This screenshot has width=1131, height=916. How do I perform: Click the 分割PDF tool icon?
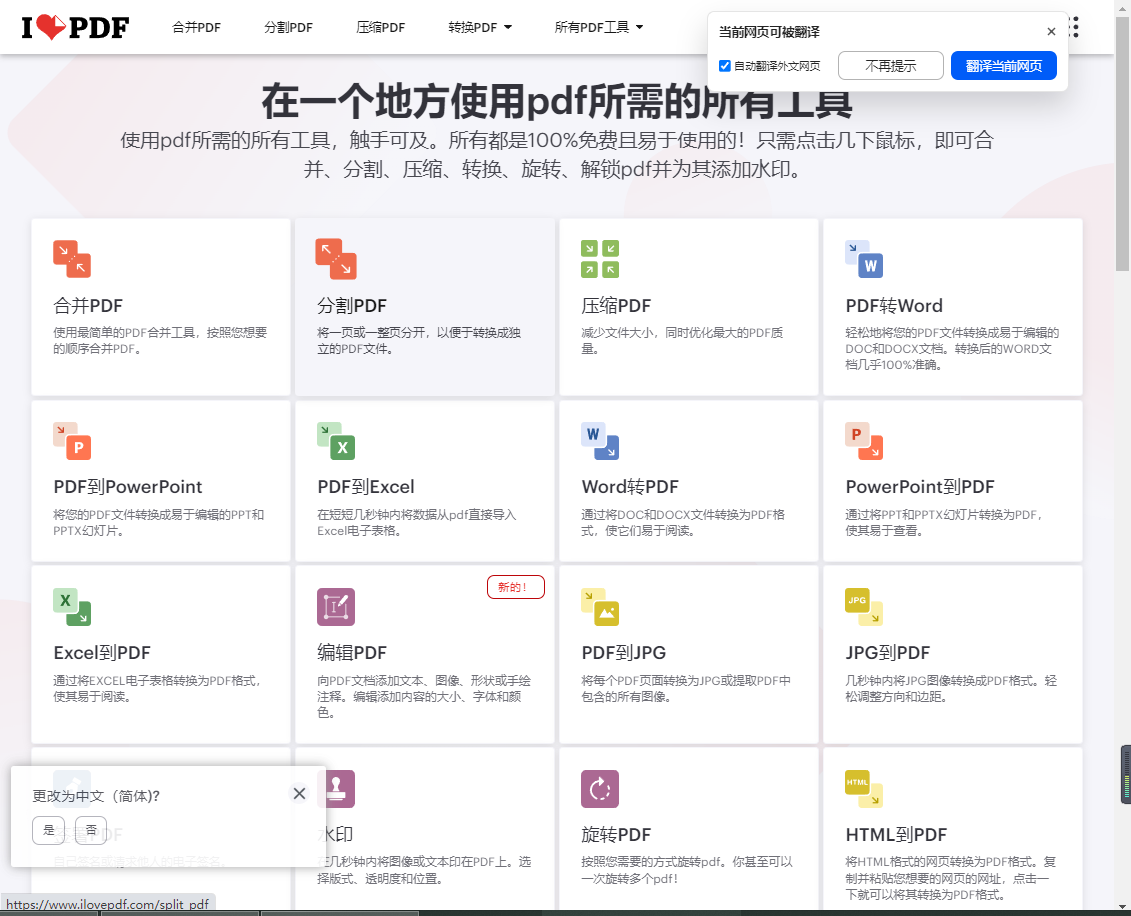pyautogui.click(x=336, y=259)
